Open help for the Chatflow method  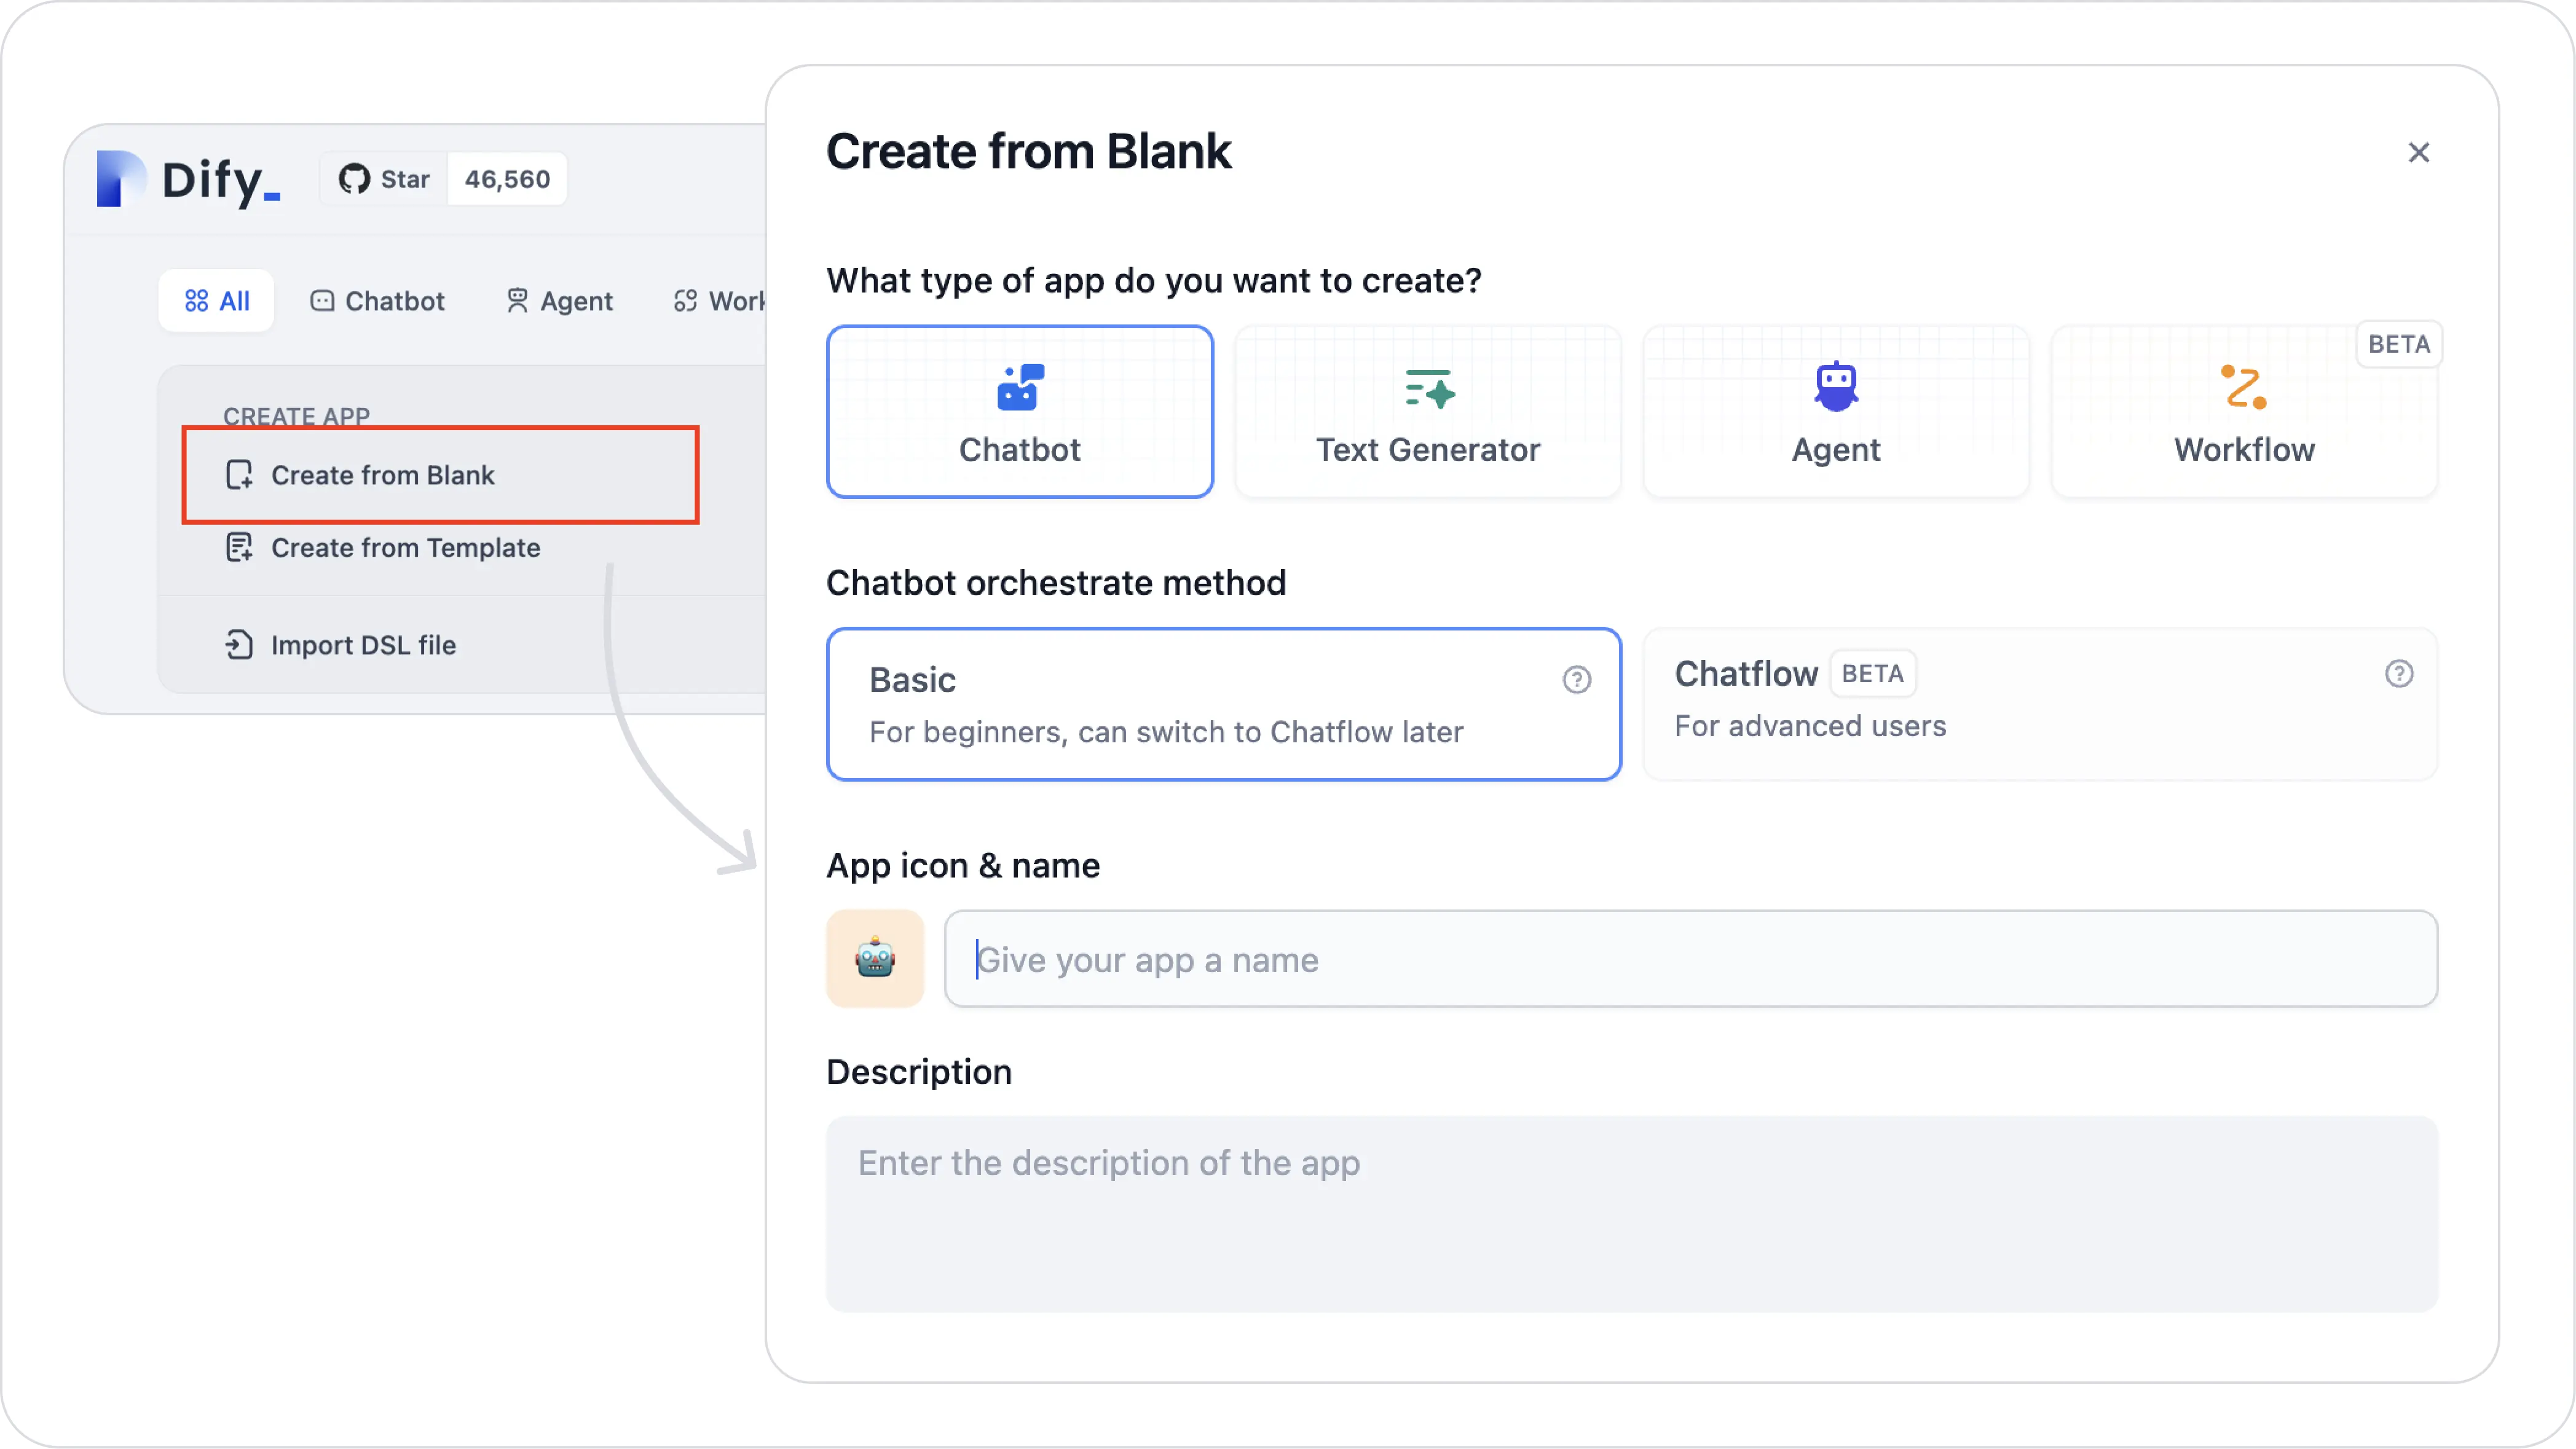[2398, 674]
